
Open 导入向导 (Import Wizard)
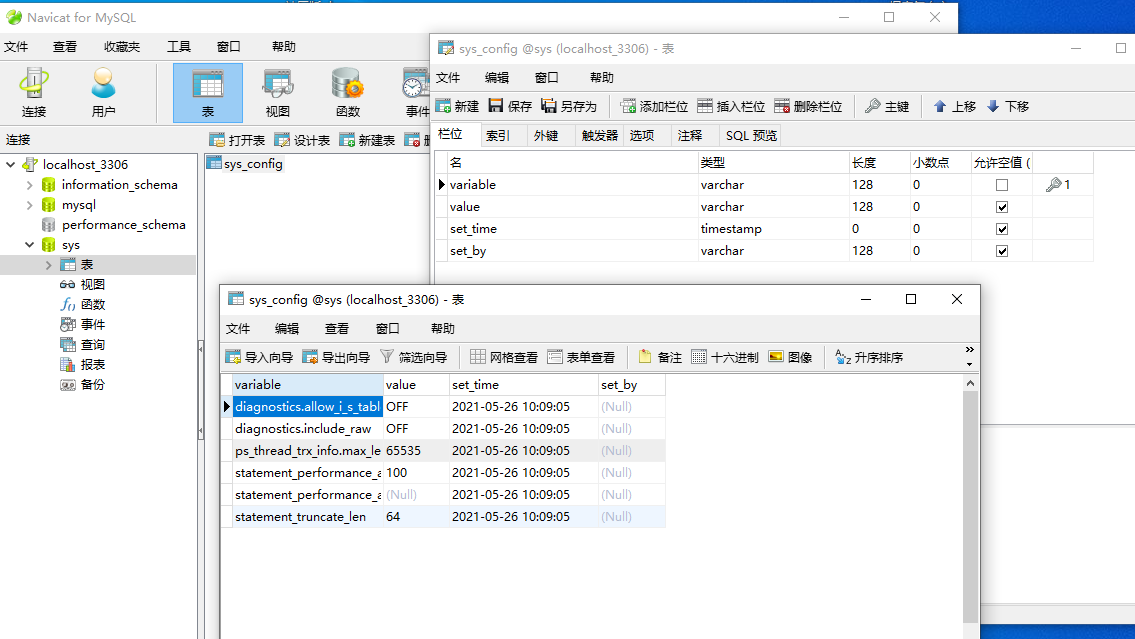coord(259,357)
